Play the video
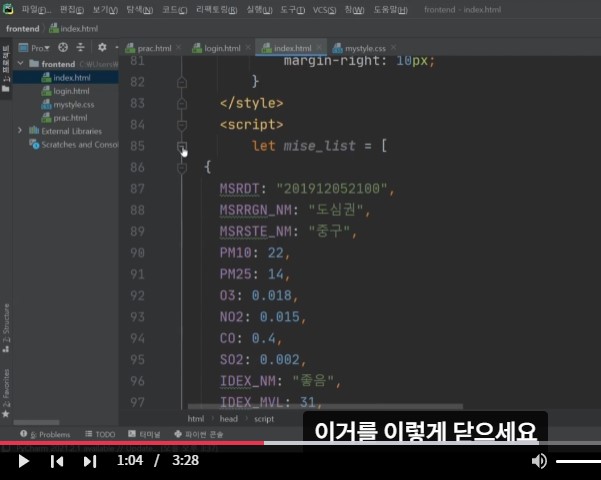Screen dimensions: 601x480 [x=23, y=461]
